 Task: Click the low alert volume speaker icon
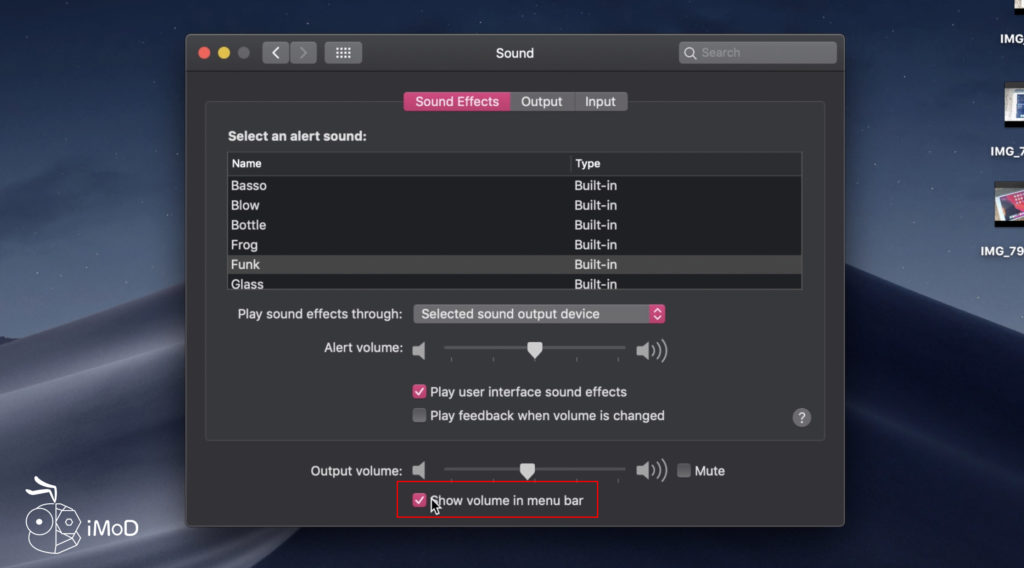pos(419,351)
